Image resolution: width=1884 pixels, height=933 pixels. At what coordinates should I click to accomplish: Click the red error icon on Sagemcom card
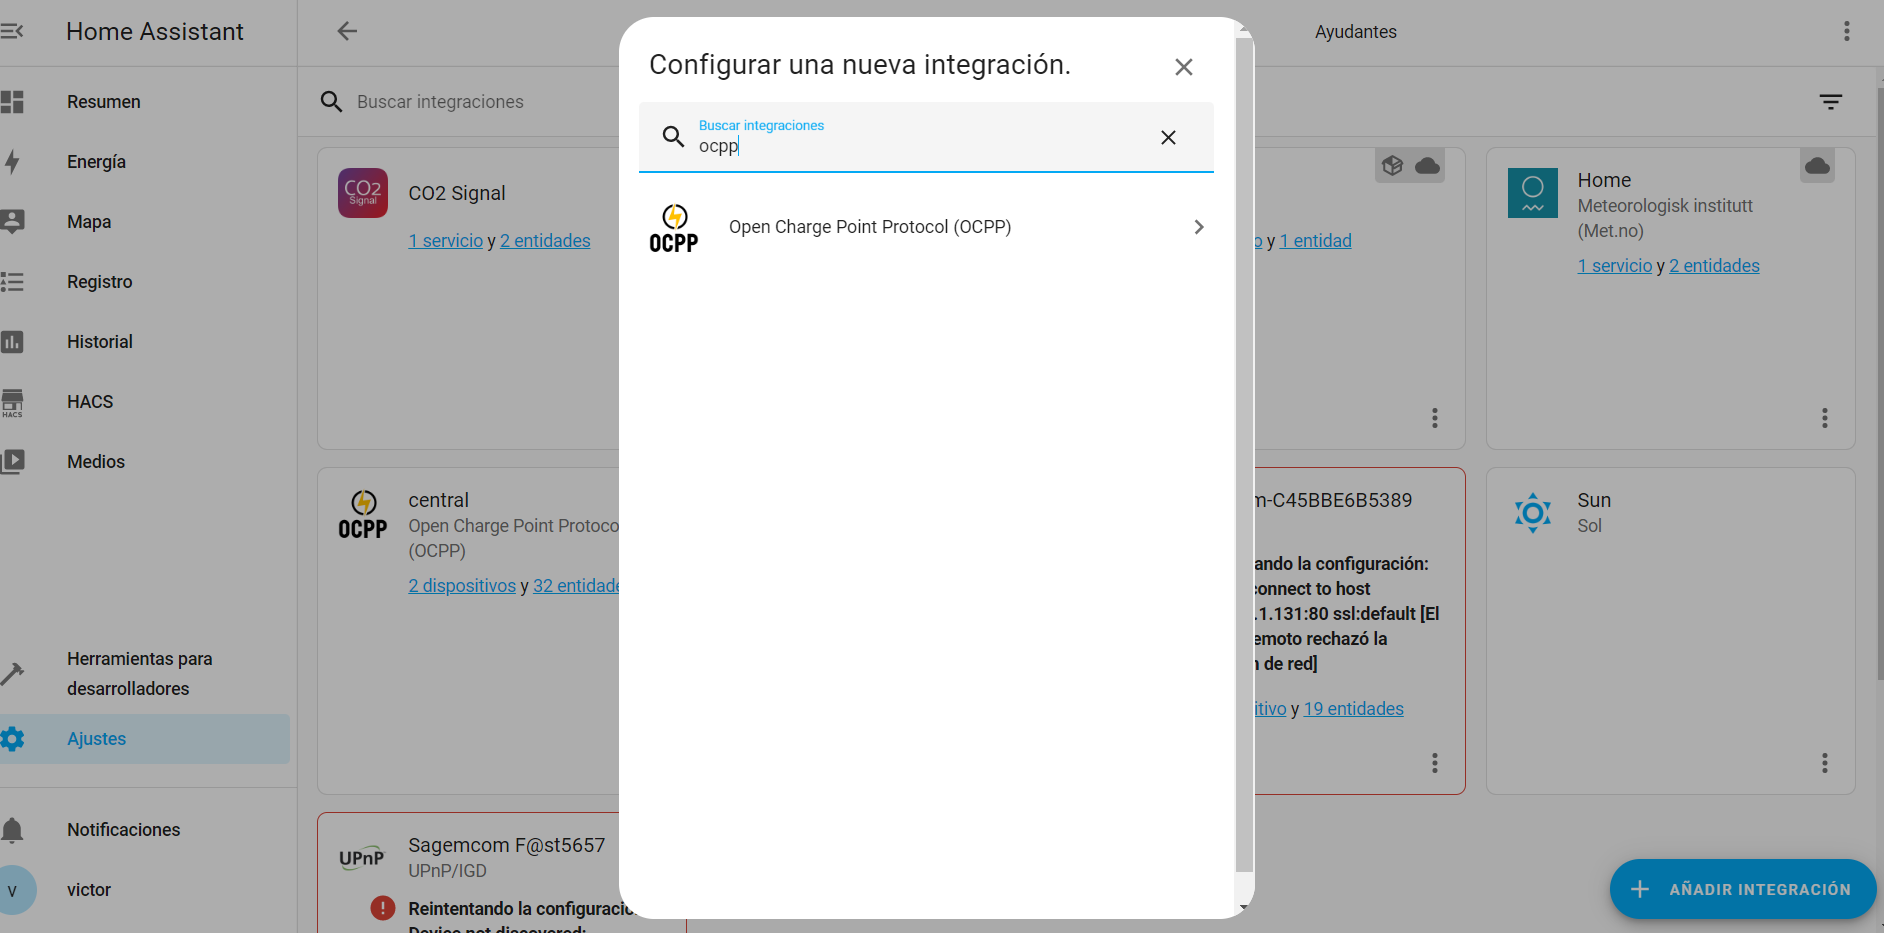[383, 908]
